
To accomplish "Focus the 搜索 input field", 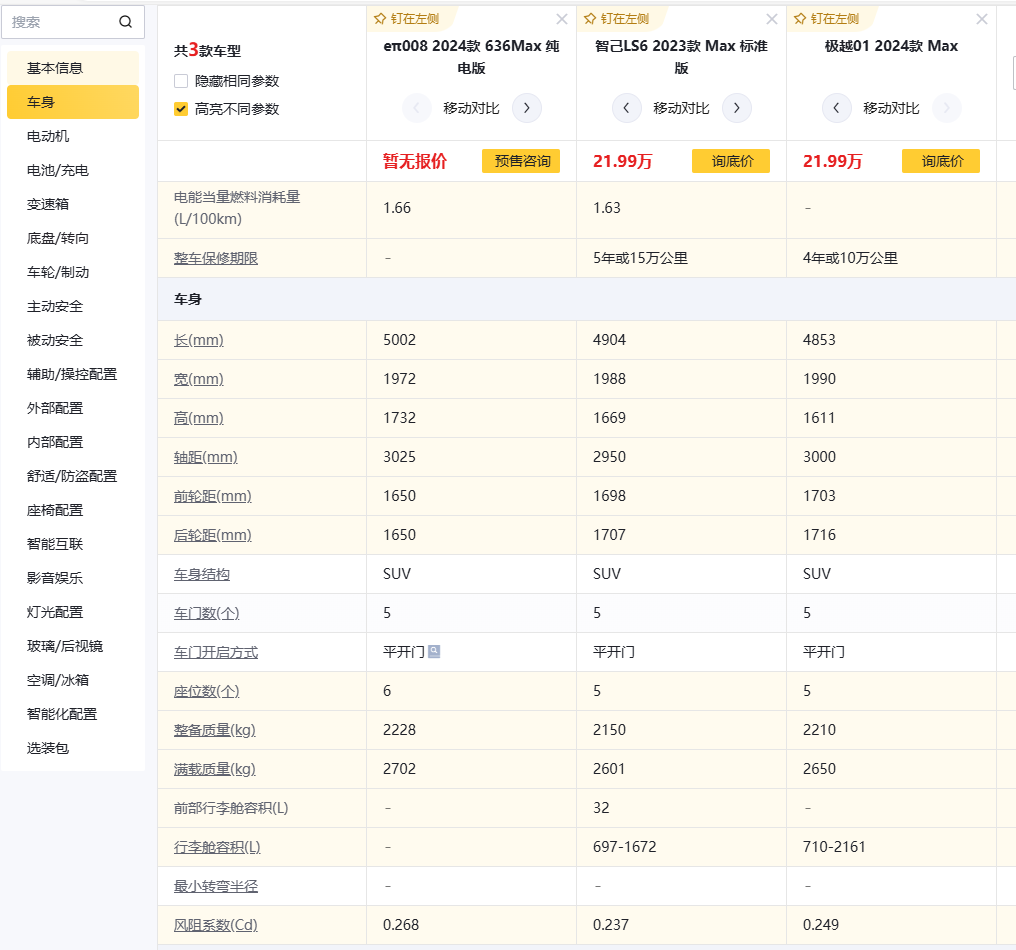I will [60, 22].
